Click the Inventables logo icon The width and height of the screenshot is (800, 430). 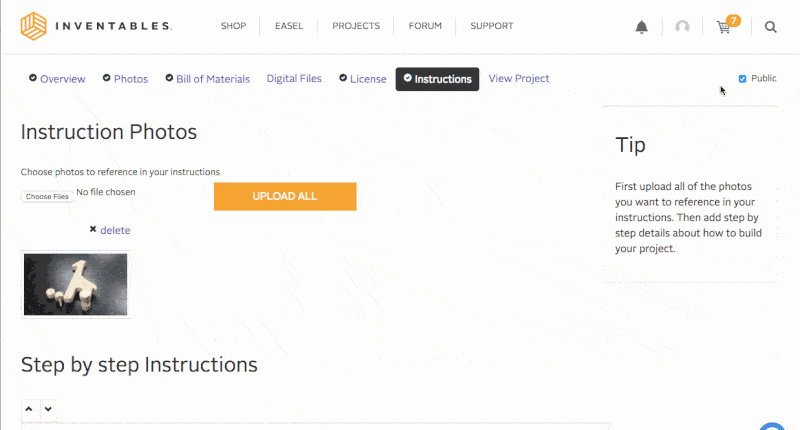tap(34, 26)
